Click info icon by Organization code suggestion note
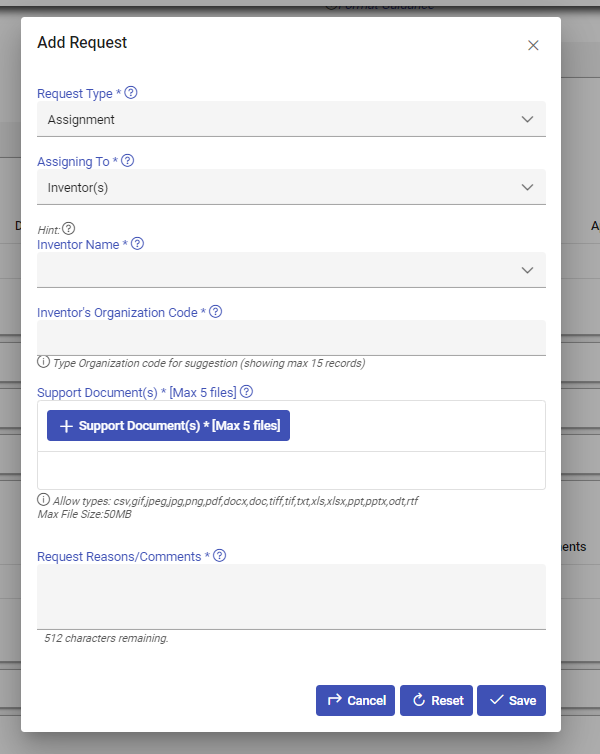This screenshot has width=600, height=754. click(x=44, y=362)
